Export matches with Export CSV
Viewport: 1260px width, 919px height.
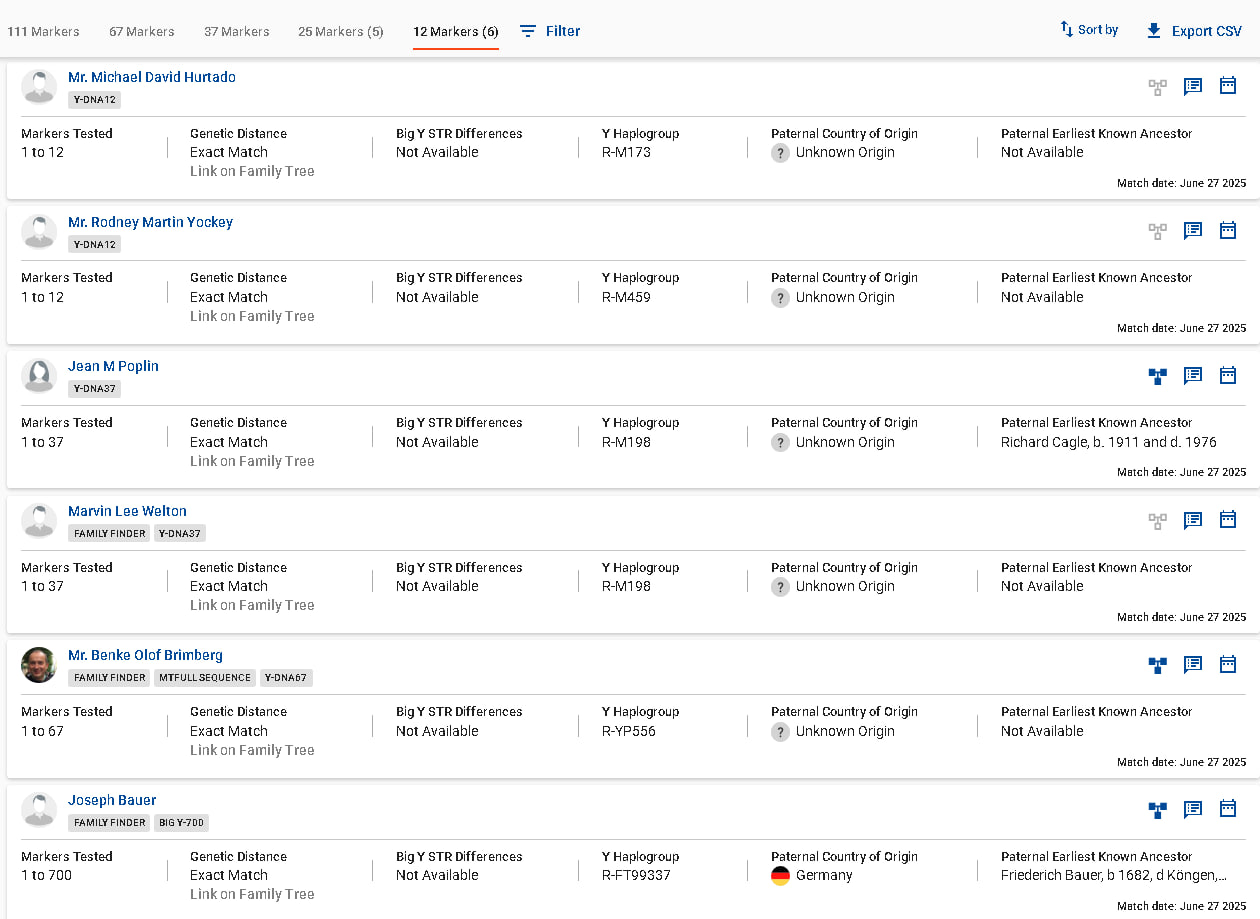(1194, 31)
